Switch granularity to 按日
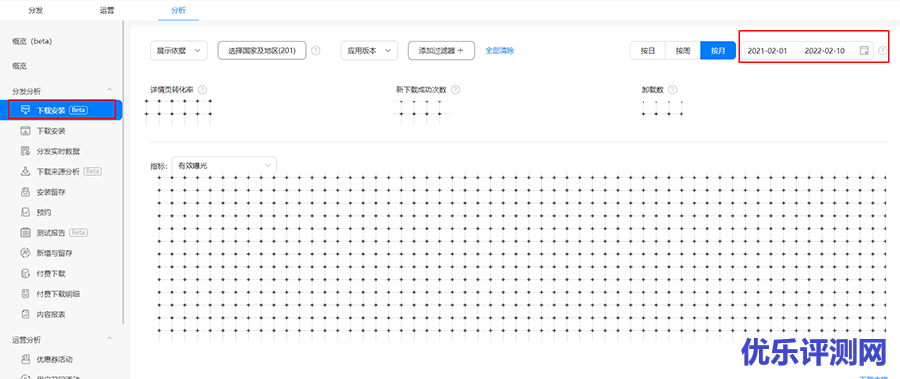Viewport: 900px width, 379px height. click(648, 51)
